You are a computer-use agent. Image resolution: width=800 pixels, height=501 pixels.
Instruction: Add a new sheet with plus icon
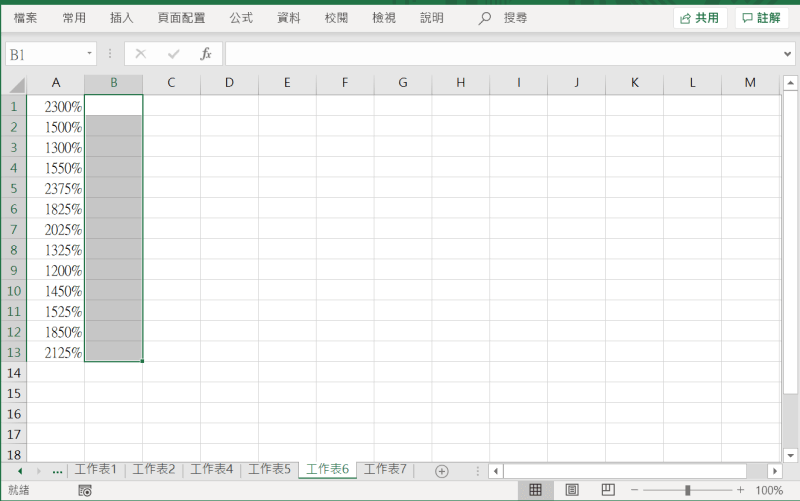click(x=441, y=470)
